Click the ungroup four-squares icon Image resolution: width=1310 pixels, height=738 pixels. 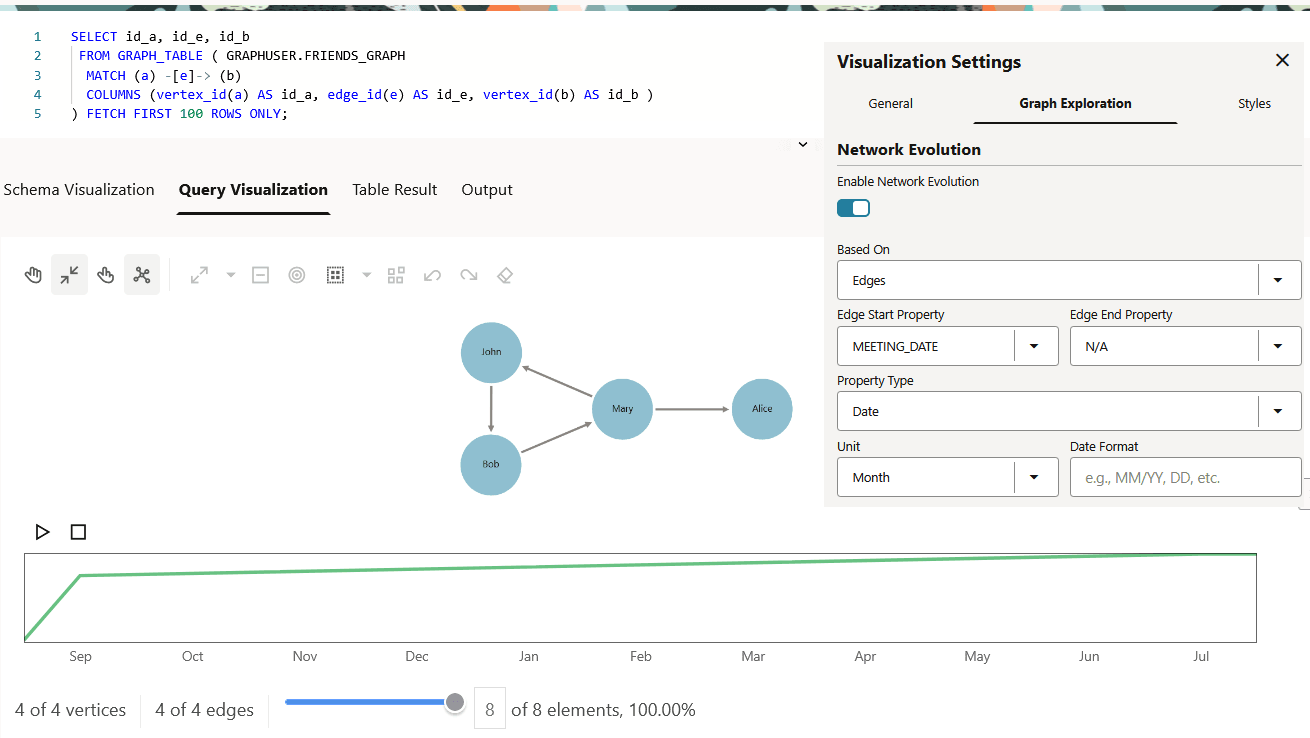[x=396, y=275]
